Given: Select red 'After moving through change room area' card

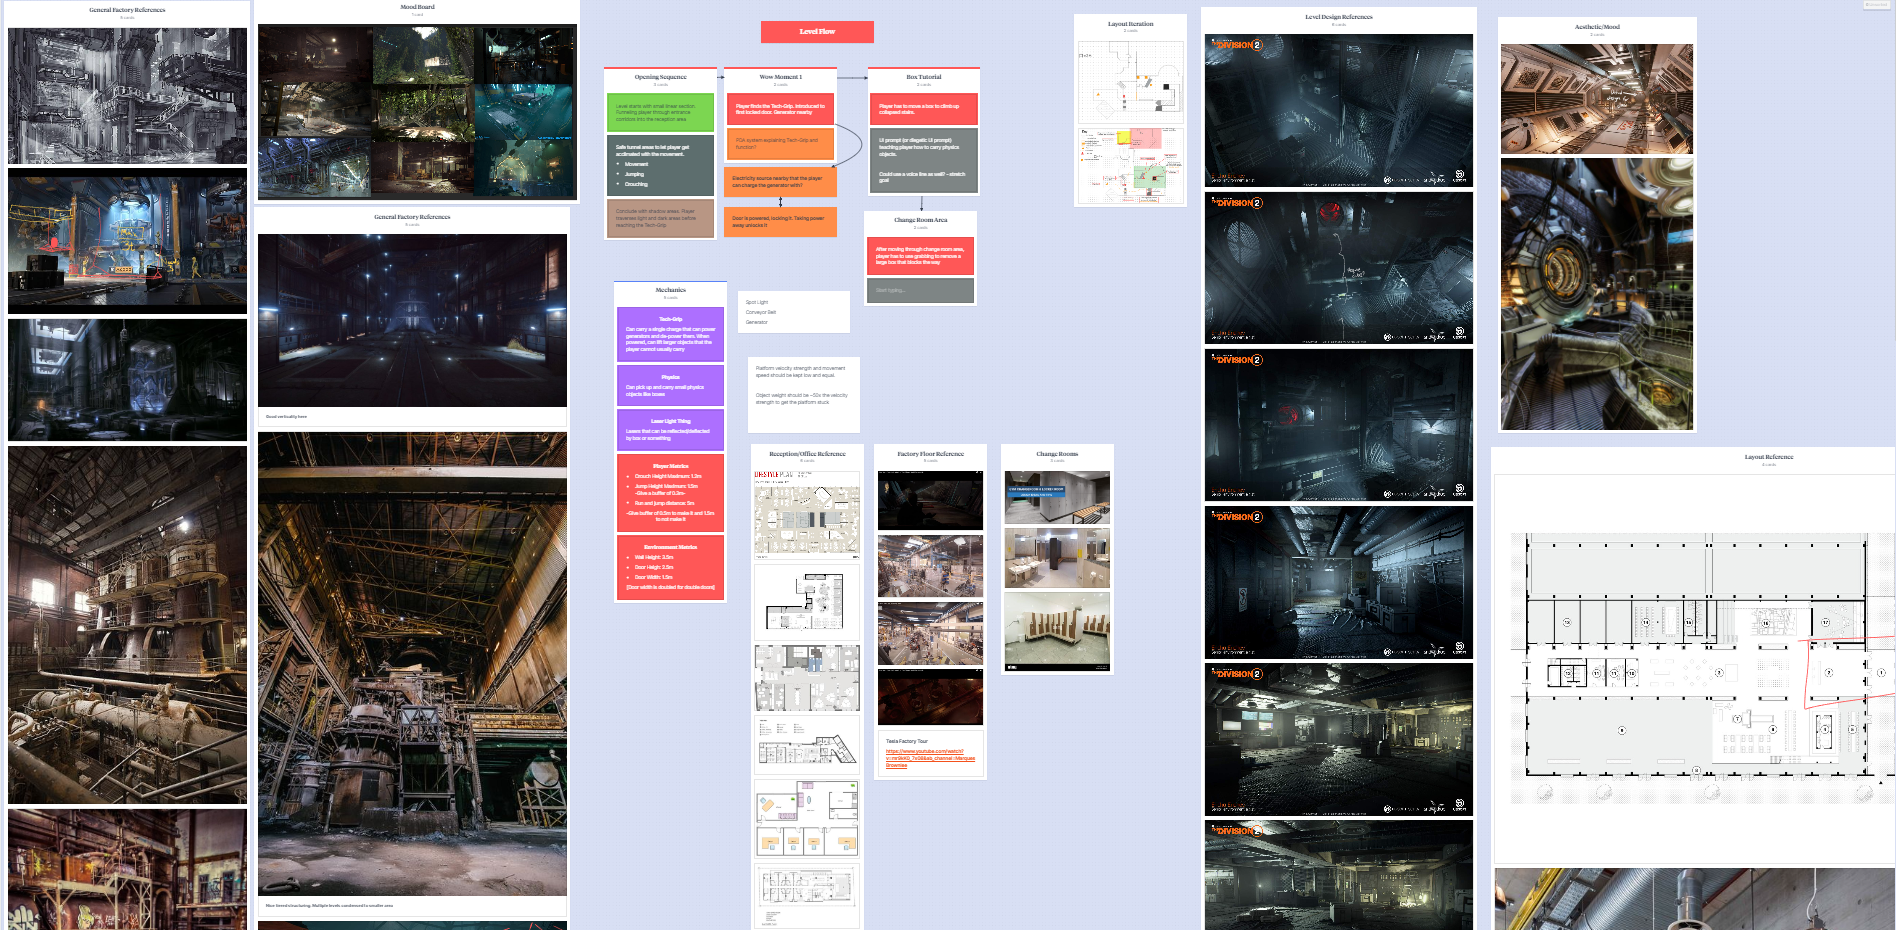Looking at the screenshot, I should pyautogui.click(x=920, y=256).
